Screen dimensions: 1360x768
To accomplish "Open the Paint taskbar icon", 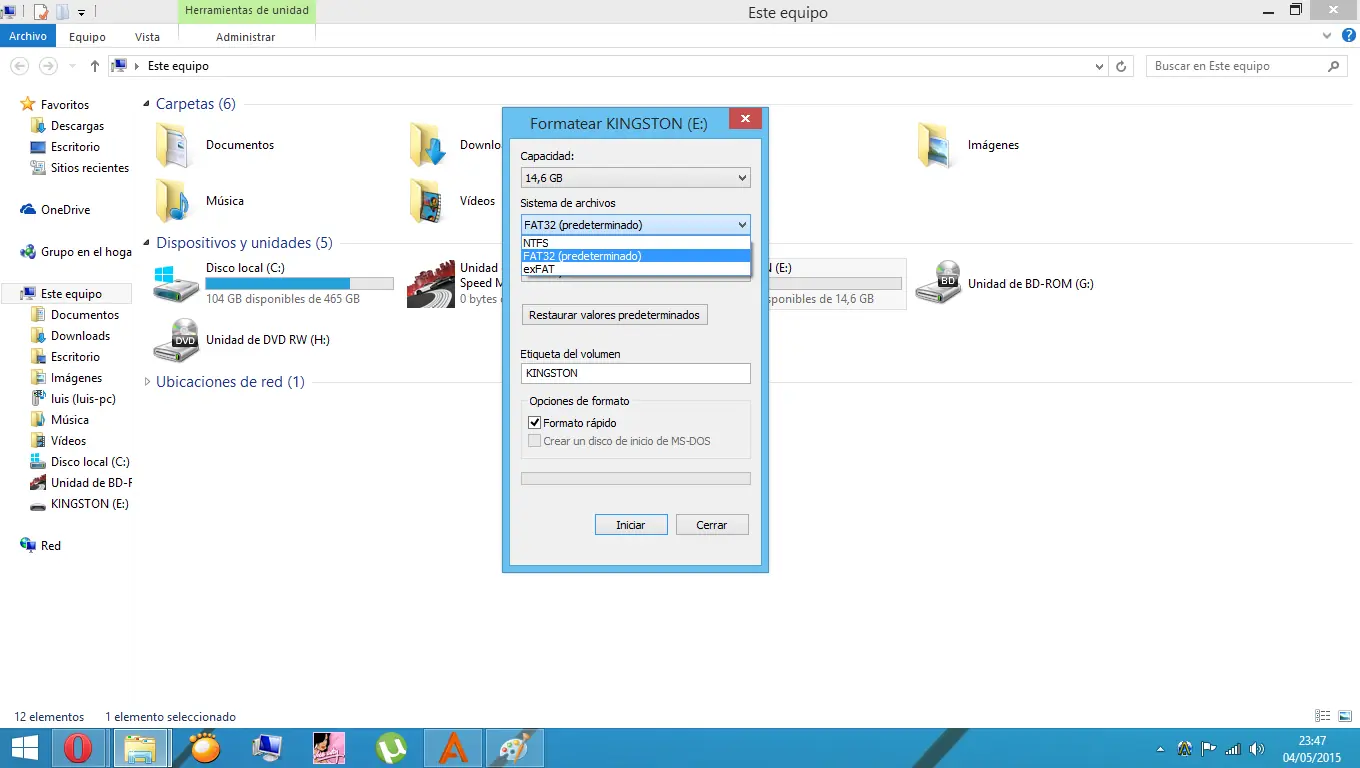I will click(x=516, y=748).
